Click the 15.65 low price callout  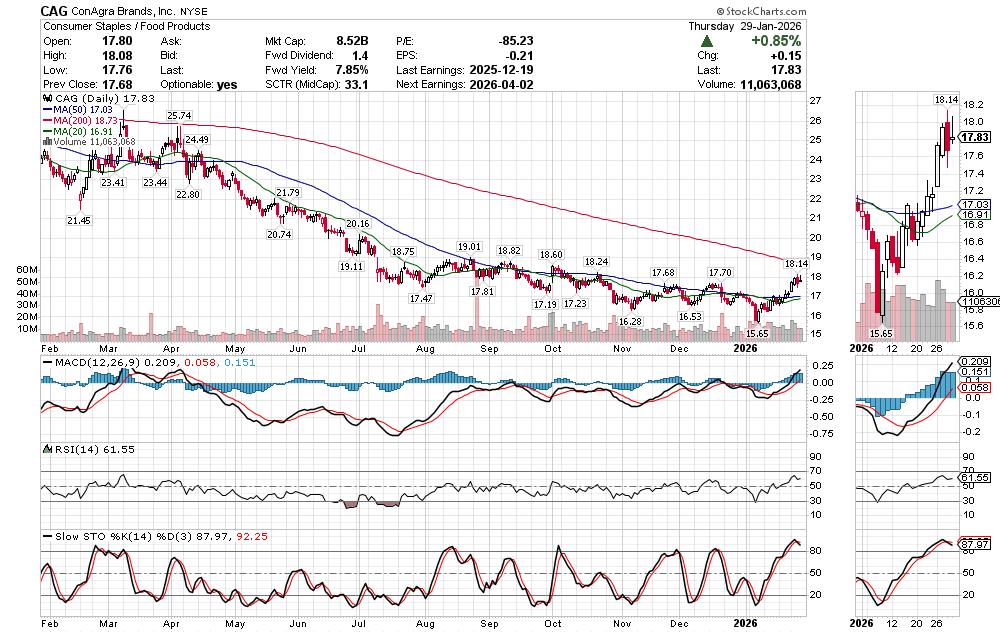pyautogui.click(x=756, y=333)
